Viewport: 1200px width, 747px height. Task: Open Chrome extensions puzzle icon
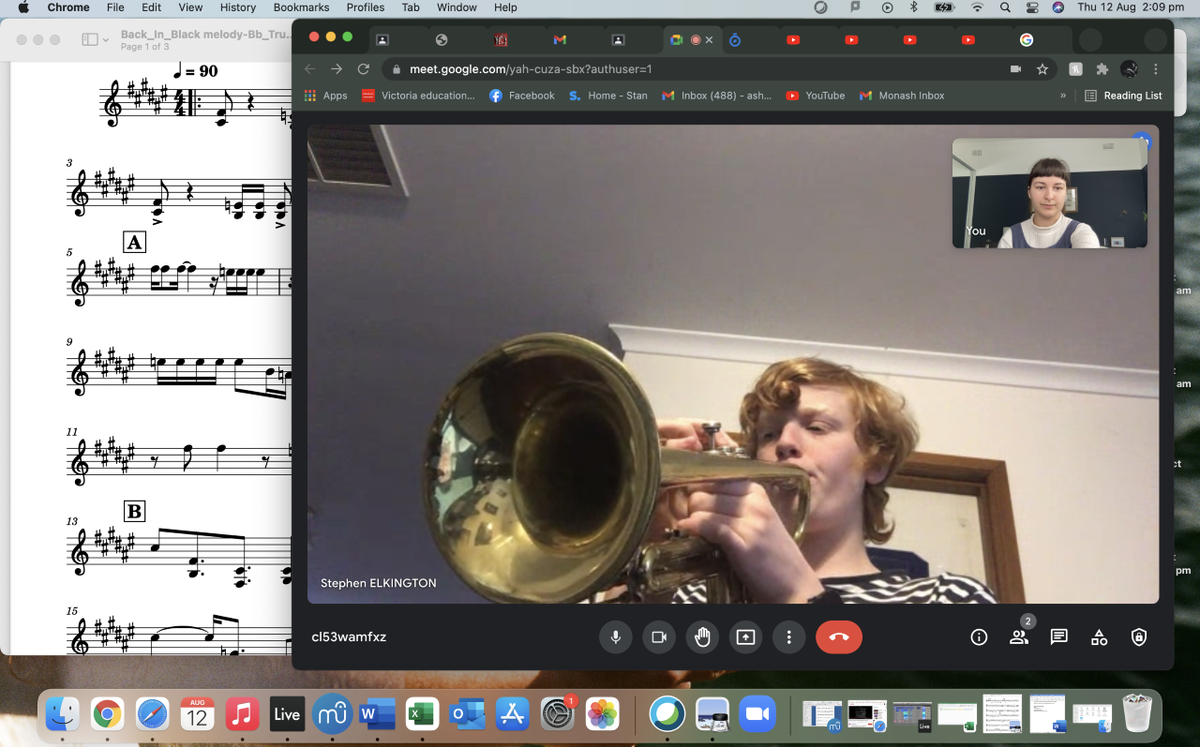click(1102, 69)
